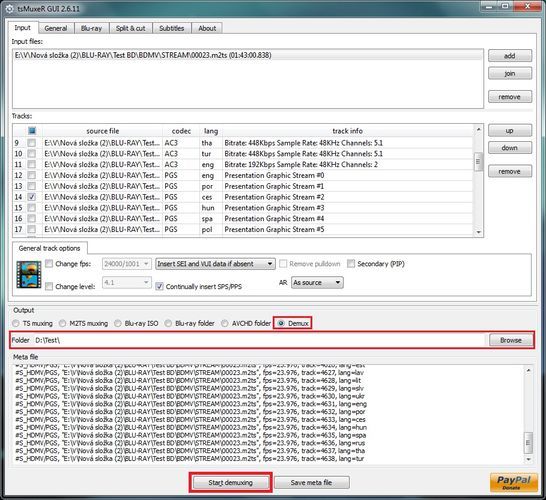Click the source file column header
This screenshot has height=500, width=546.
(x=102, y=131)
